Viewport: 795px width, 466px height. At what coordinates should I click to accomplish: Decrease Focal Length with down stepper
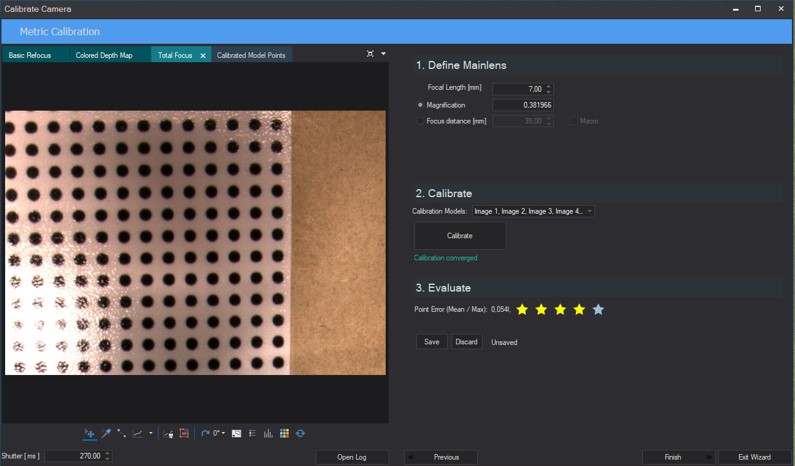tap(549, 92)
